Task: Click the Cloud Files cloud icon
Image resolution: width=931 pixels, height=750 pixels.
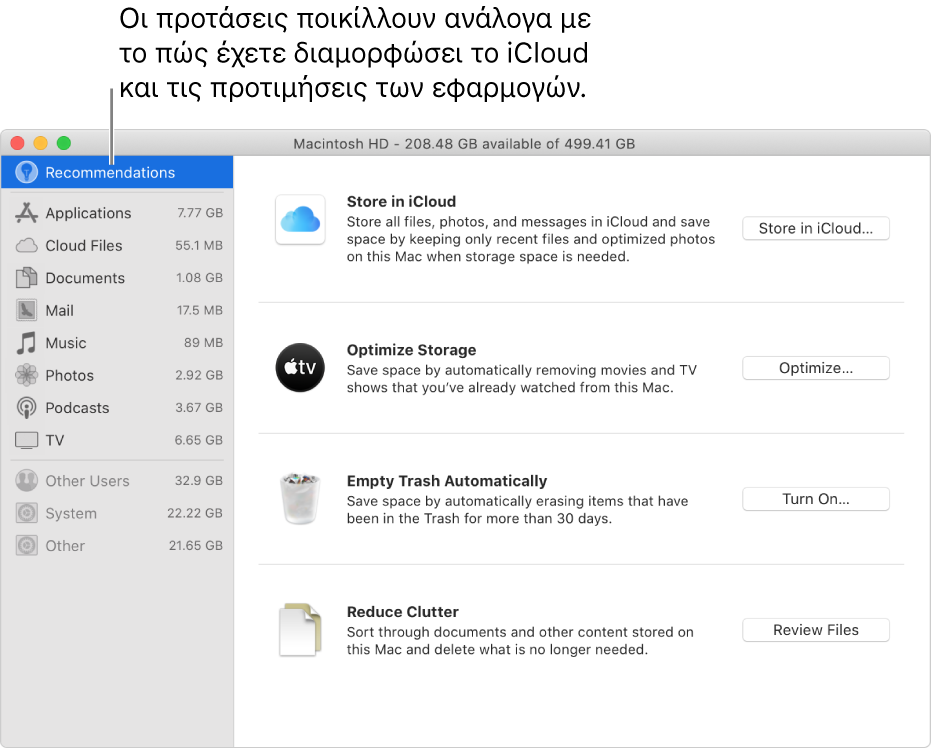Action: (x=26, y=245)
